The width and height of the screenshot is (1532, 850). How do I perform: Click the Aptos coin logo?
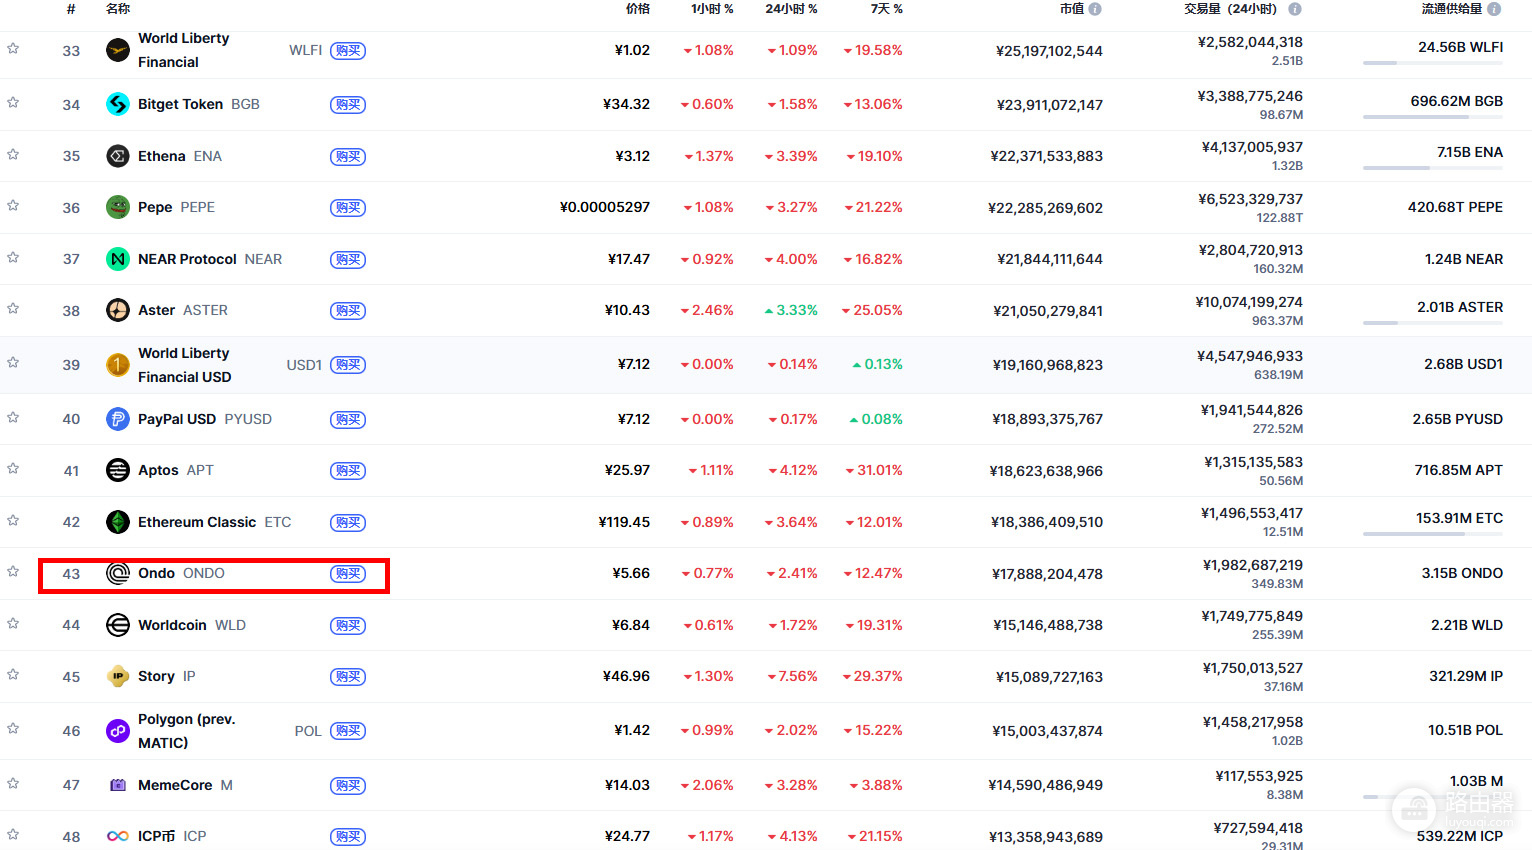coord(118,470)
